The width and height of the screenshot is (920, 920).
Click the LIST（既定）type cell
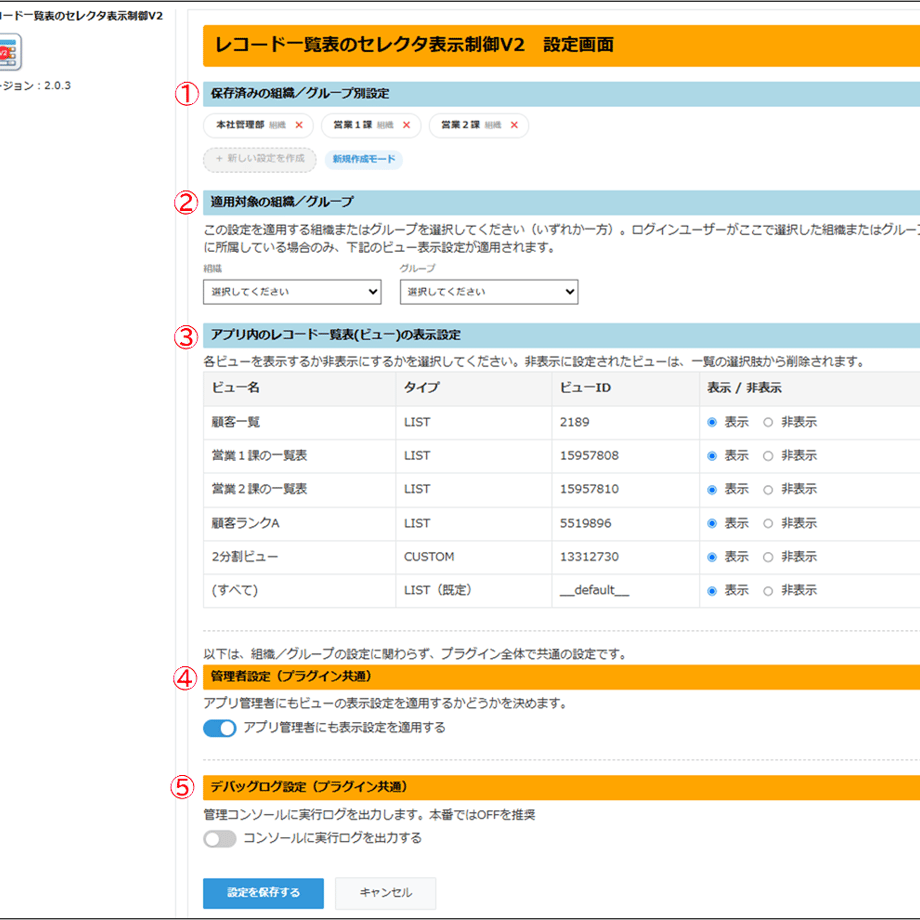[473, 590]
